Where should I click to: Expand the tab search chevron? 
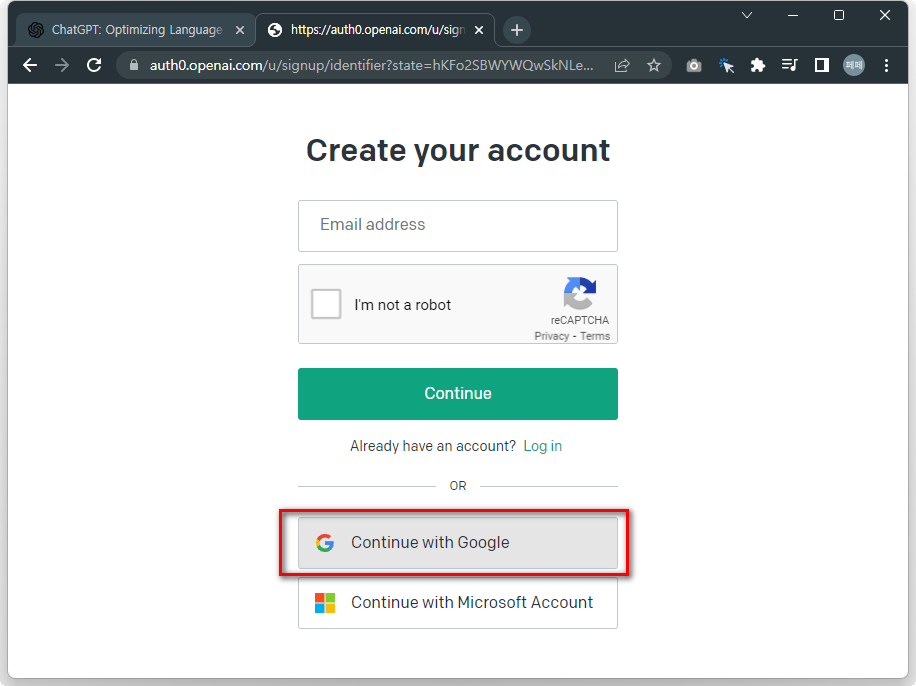[747, 15]
